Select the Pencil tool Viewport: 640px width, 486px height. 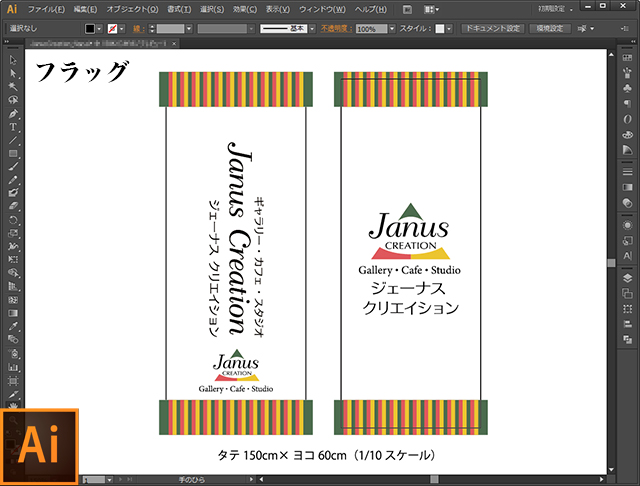[x=13, y=180]
